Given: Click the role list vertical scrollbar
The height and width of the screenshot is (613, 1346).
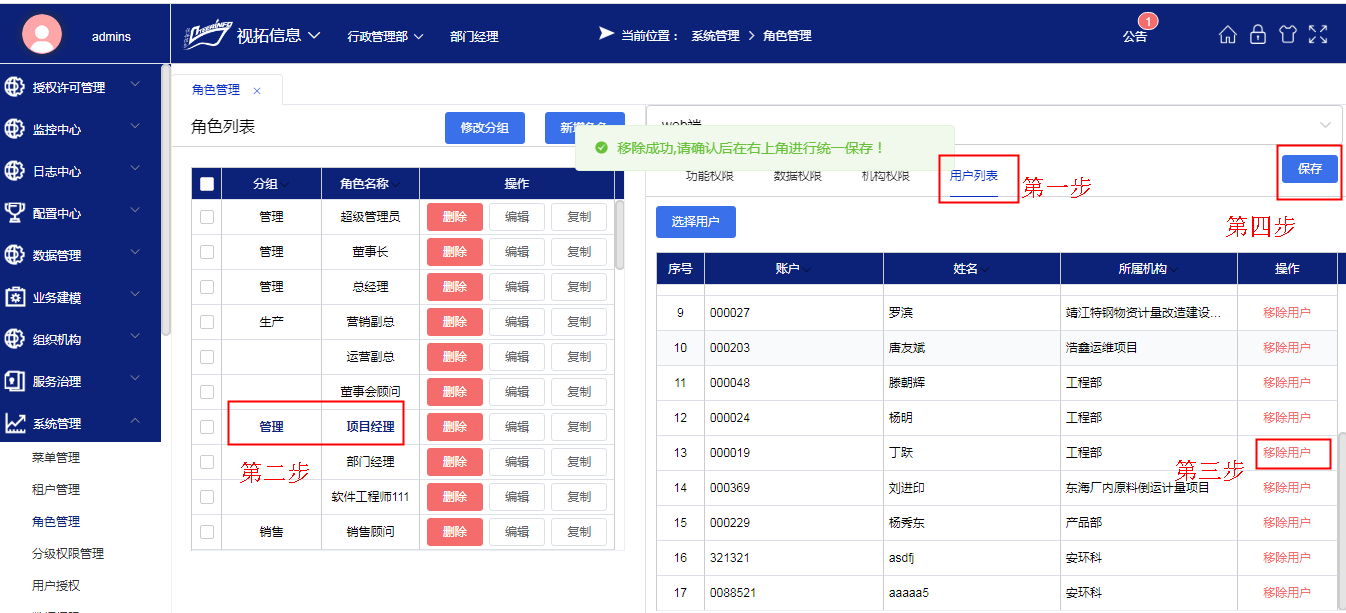Looking at the screenshot, I should 620,235.
